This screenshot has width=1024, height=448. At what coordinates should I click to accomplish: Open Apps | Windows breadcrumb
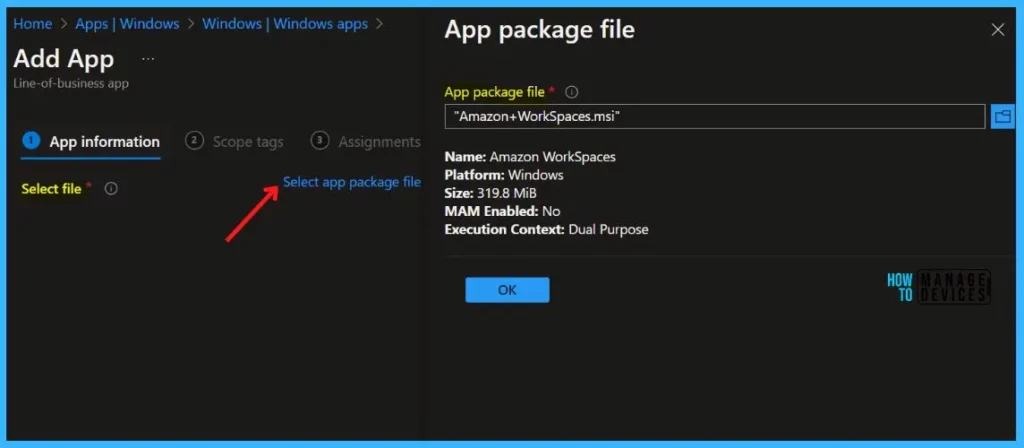[127, 24]
